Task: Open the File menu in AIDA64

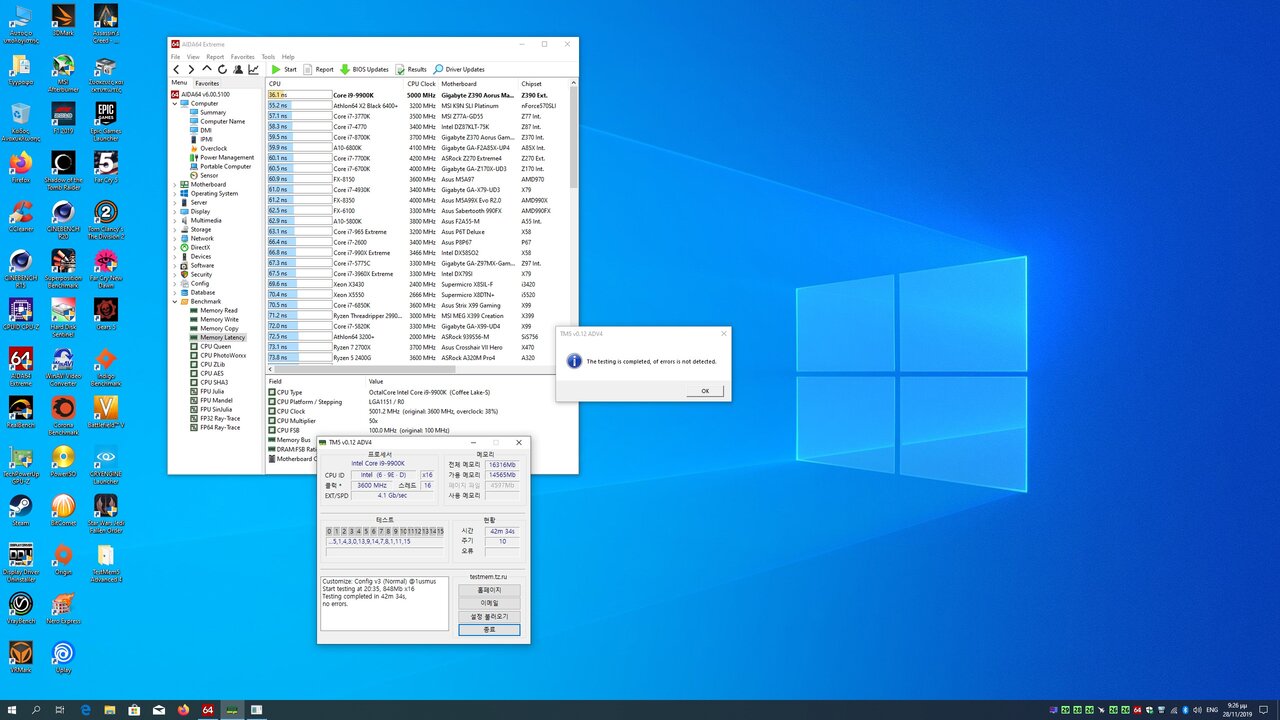Action: 176,57
